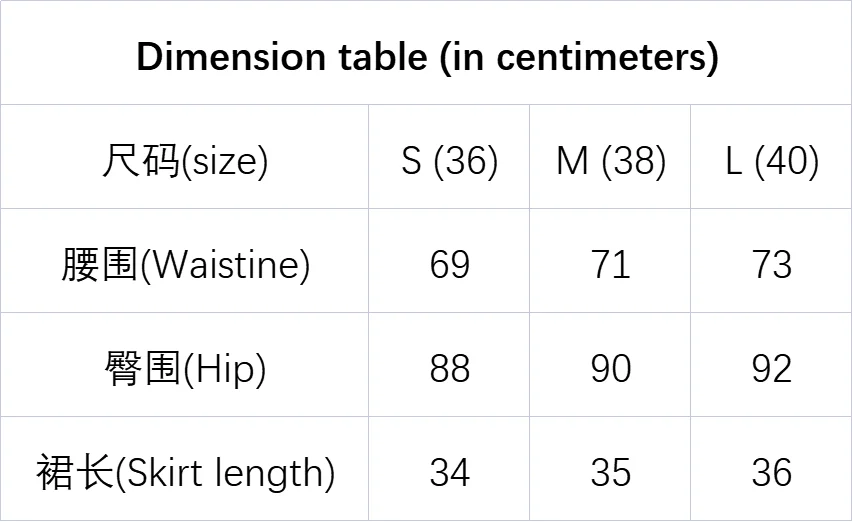Click the Chinese characters 尺码 in header
The image size is (853, 522).
click(x=141, y=161)
